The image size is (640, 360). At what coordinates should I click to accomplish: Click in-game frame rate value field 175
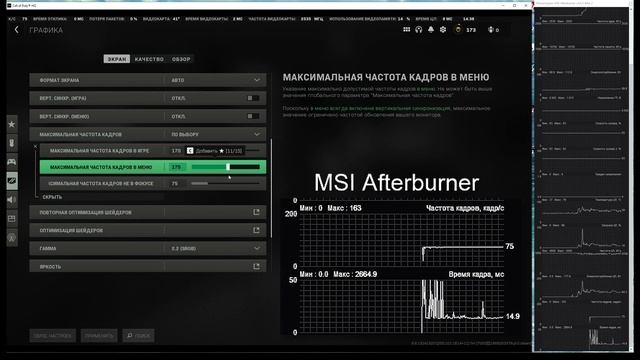(x=176, y=151)
